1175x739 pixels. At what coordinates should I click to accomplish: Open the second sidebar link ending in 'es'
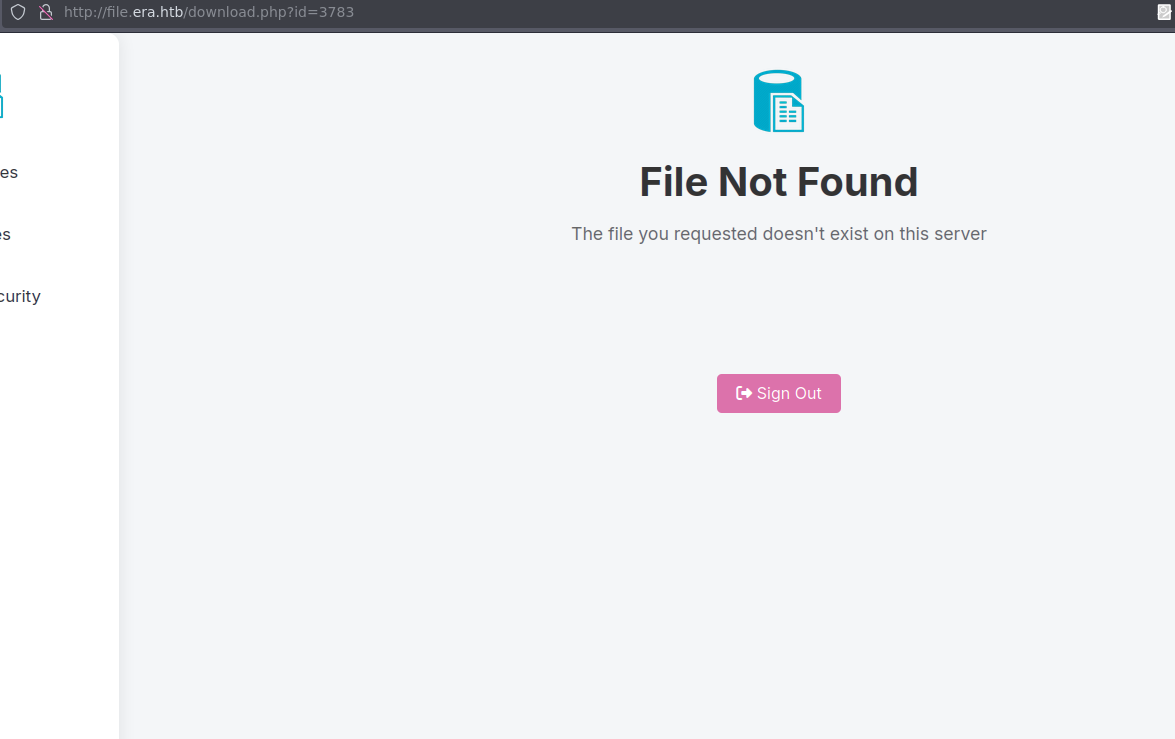tap(6, 235)
